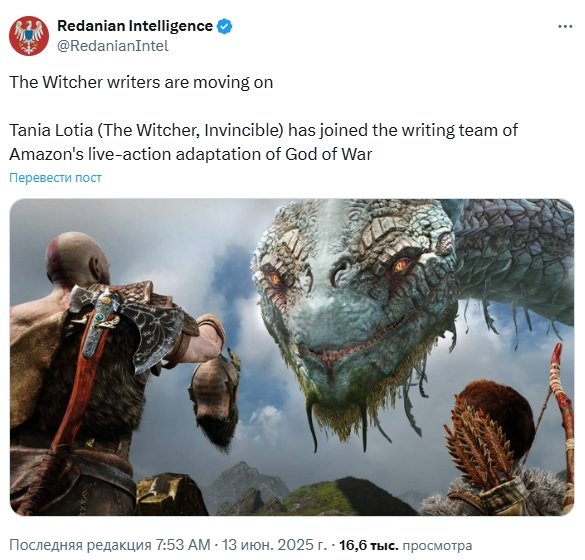Open the attached God of War image
Image resolution: width=585 pixels, height=560 pixels.
tap(291, 357)
